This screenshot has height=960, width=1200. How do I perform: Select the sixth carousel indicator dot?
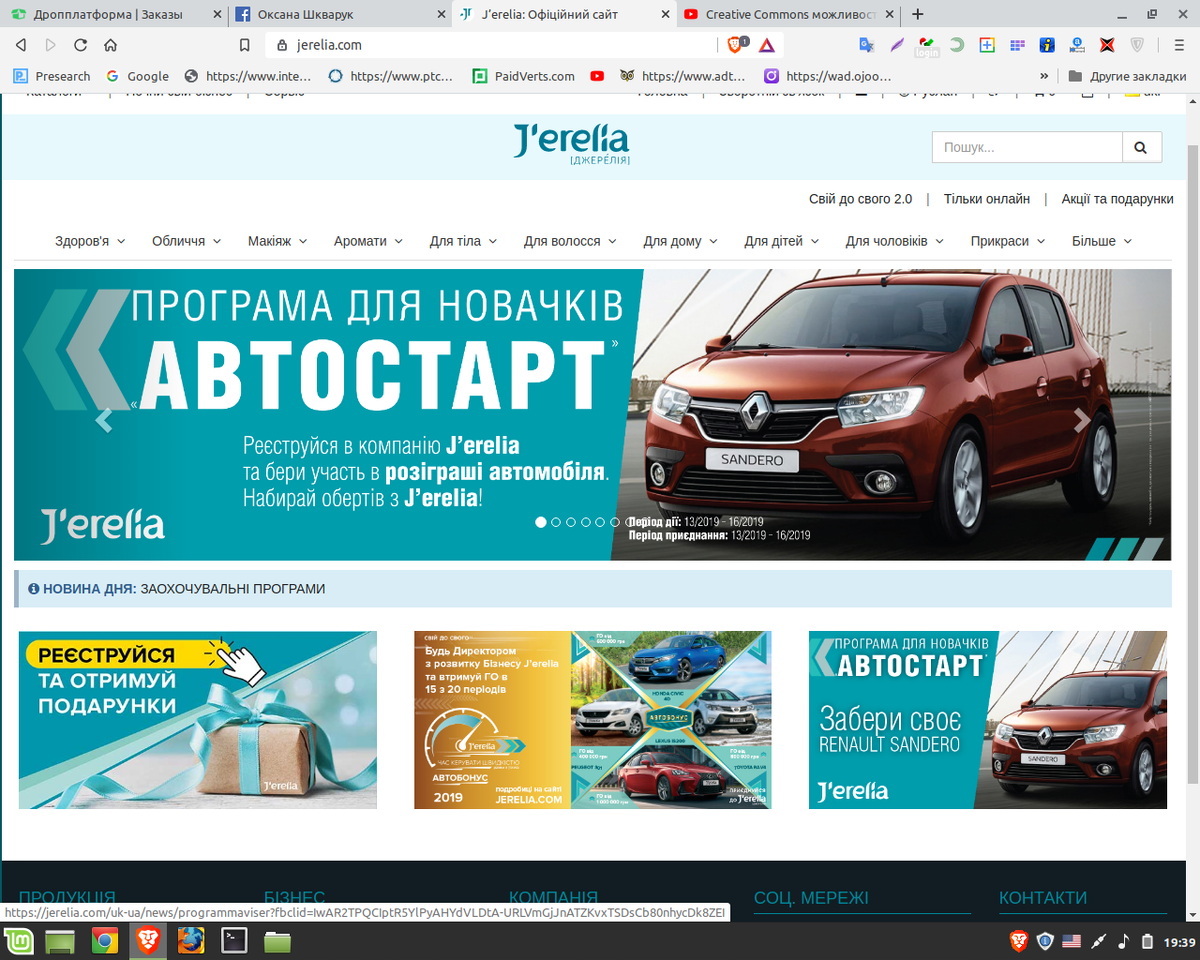[x=615, y=522]
